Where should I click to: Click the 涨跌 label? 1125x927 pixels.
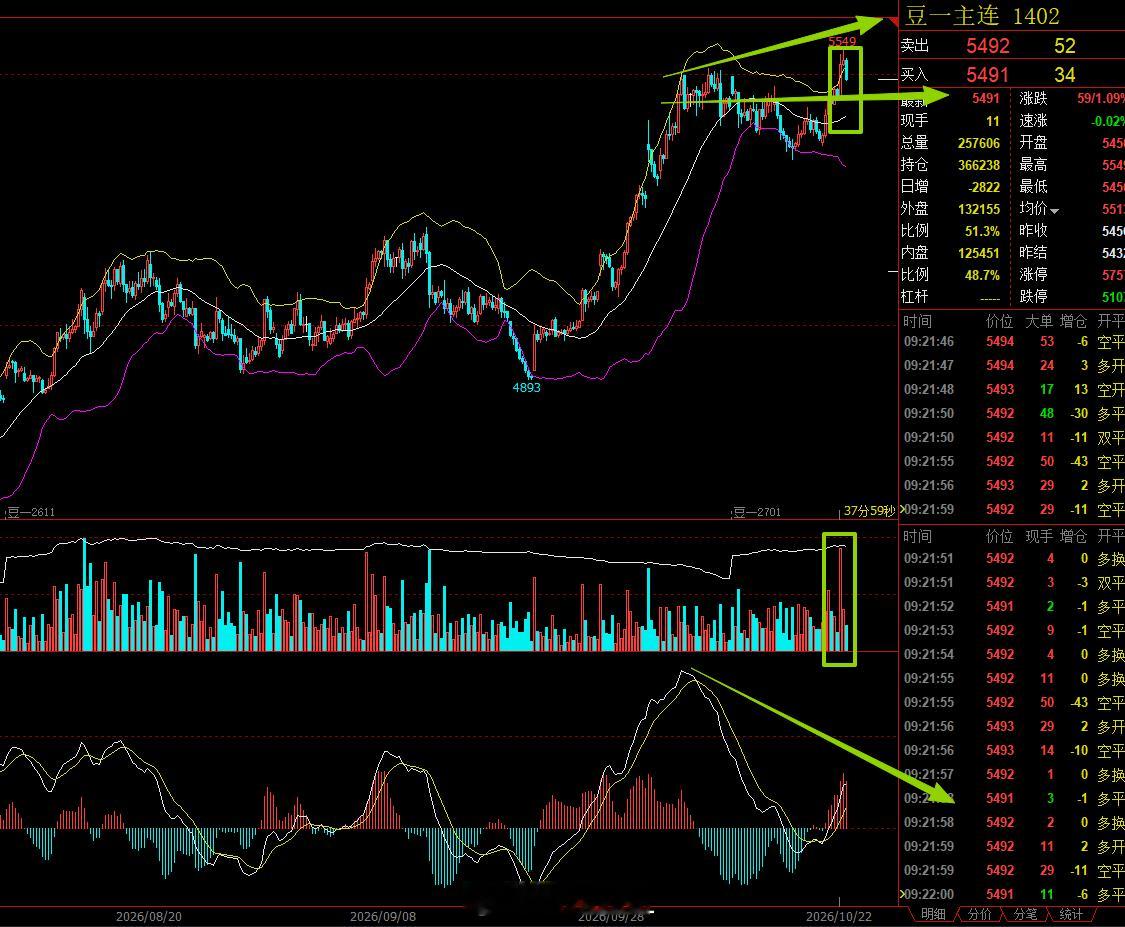pos(1033,98)
